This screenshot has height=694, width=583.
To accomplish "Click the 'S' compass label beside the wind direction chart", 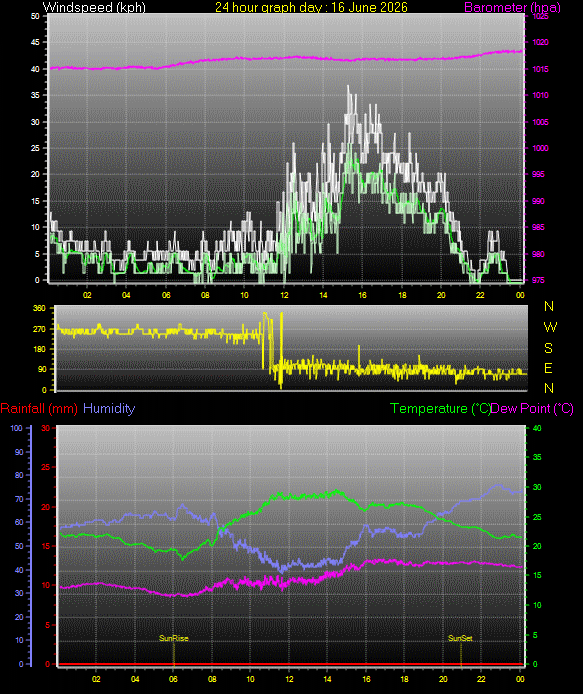I will click(x=548, y=348).
